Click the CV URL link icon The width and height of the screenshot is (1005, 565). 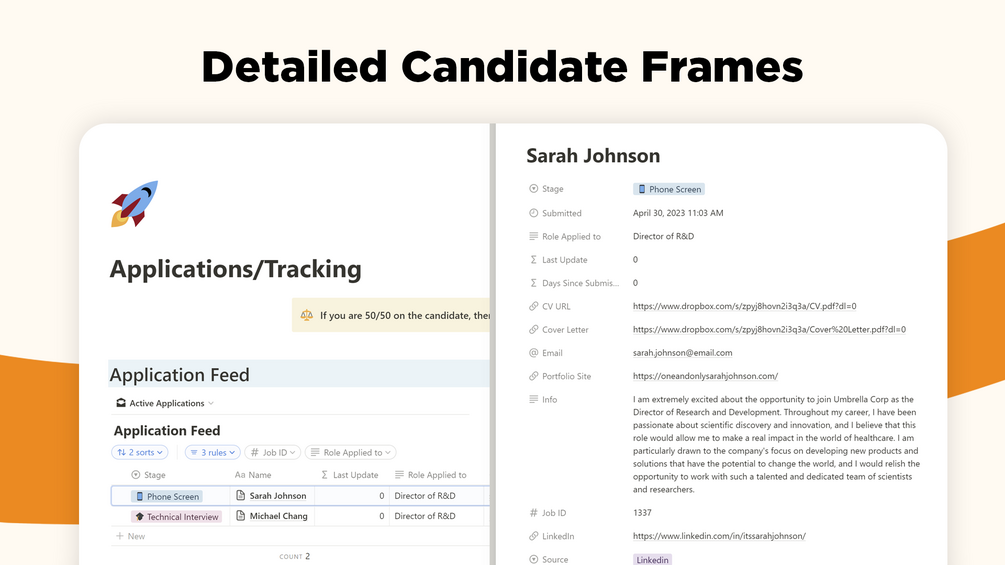point(533,306)
